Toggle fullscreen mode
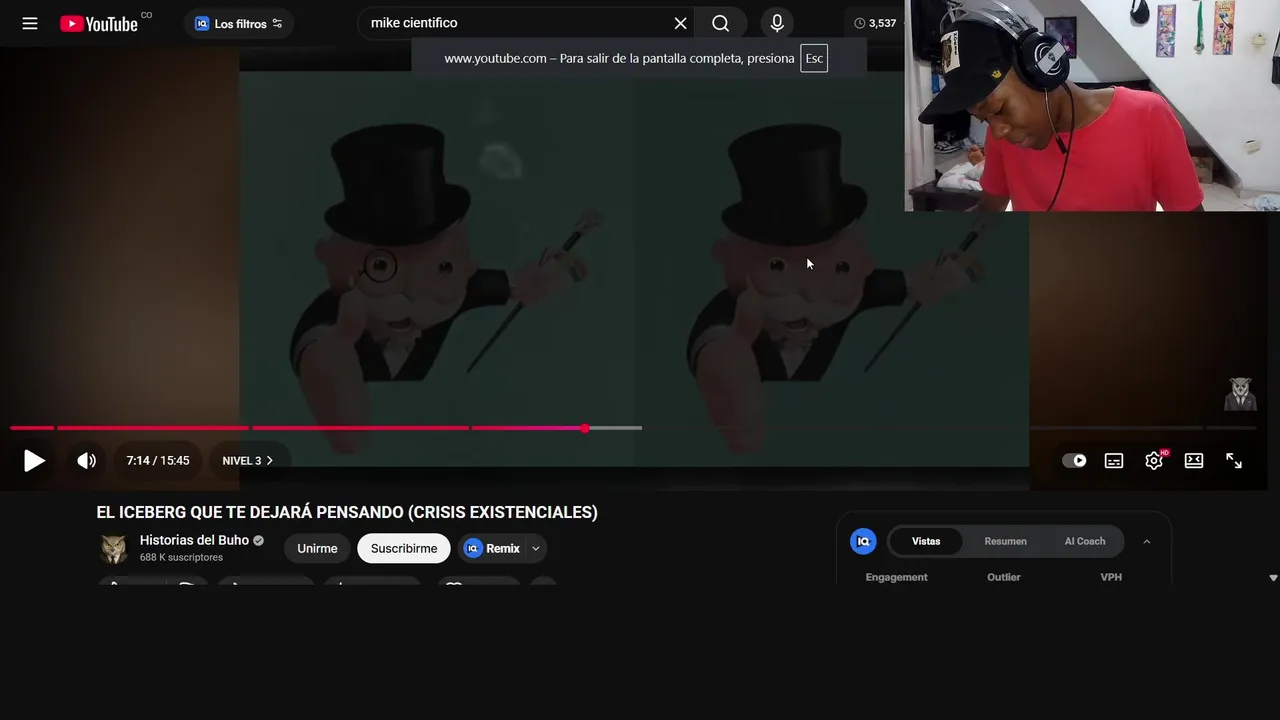The image size is (1280, 720). (1234, 461)
